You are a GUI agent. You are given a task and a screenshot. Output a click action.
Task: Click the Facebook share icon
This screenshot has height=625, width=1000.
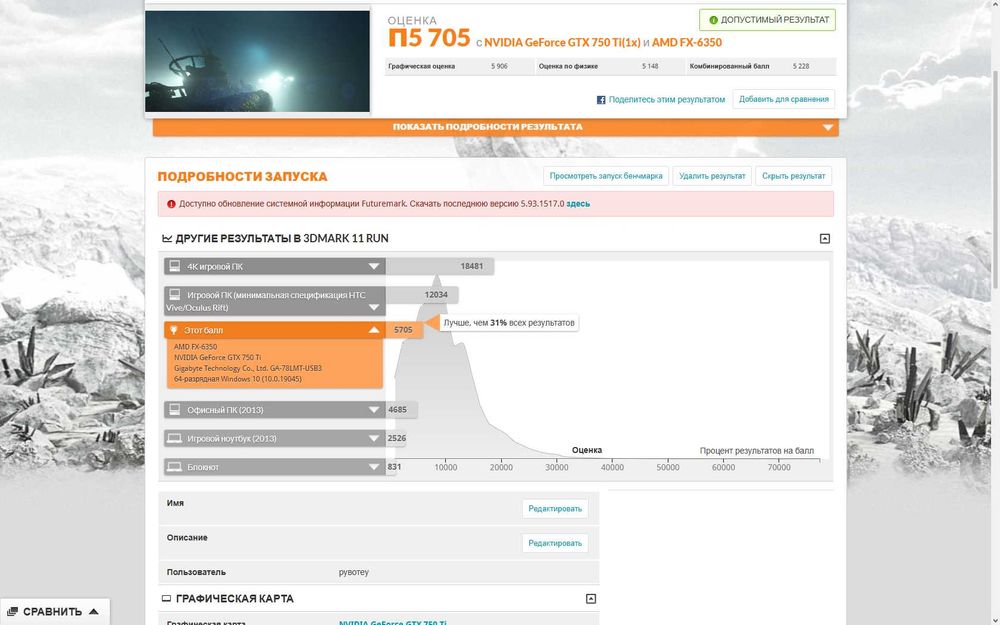[x=601, y=99]
